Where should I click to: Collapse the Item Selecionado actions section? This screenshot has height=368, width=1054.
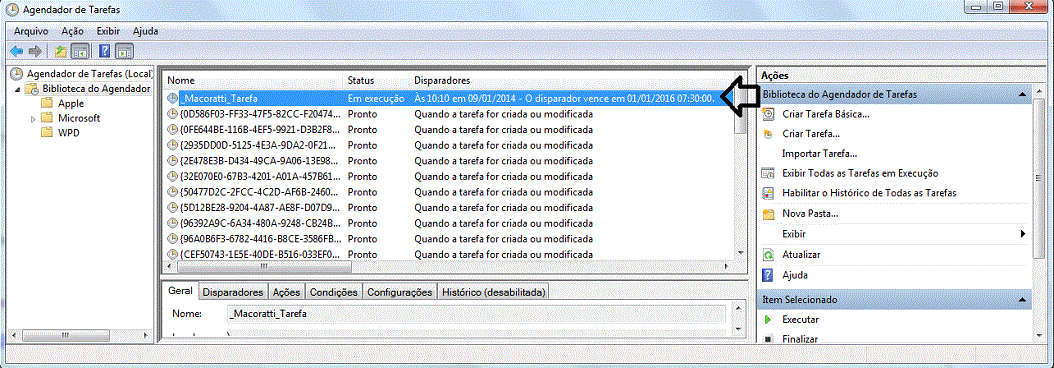pyautogui.click(x=1022, y=299)
